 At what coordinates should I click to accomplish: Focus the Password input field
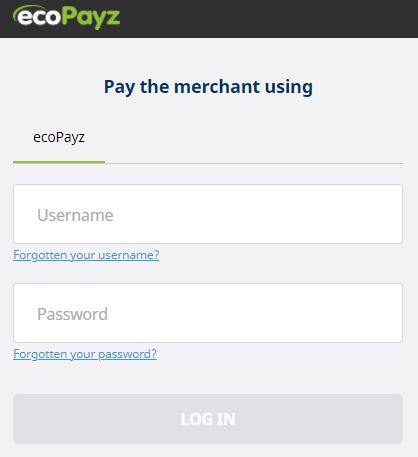(x=208, y=313)
